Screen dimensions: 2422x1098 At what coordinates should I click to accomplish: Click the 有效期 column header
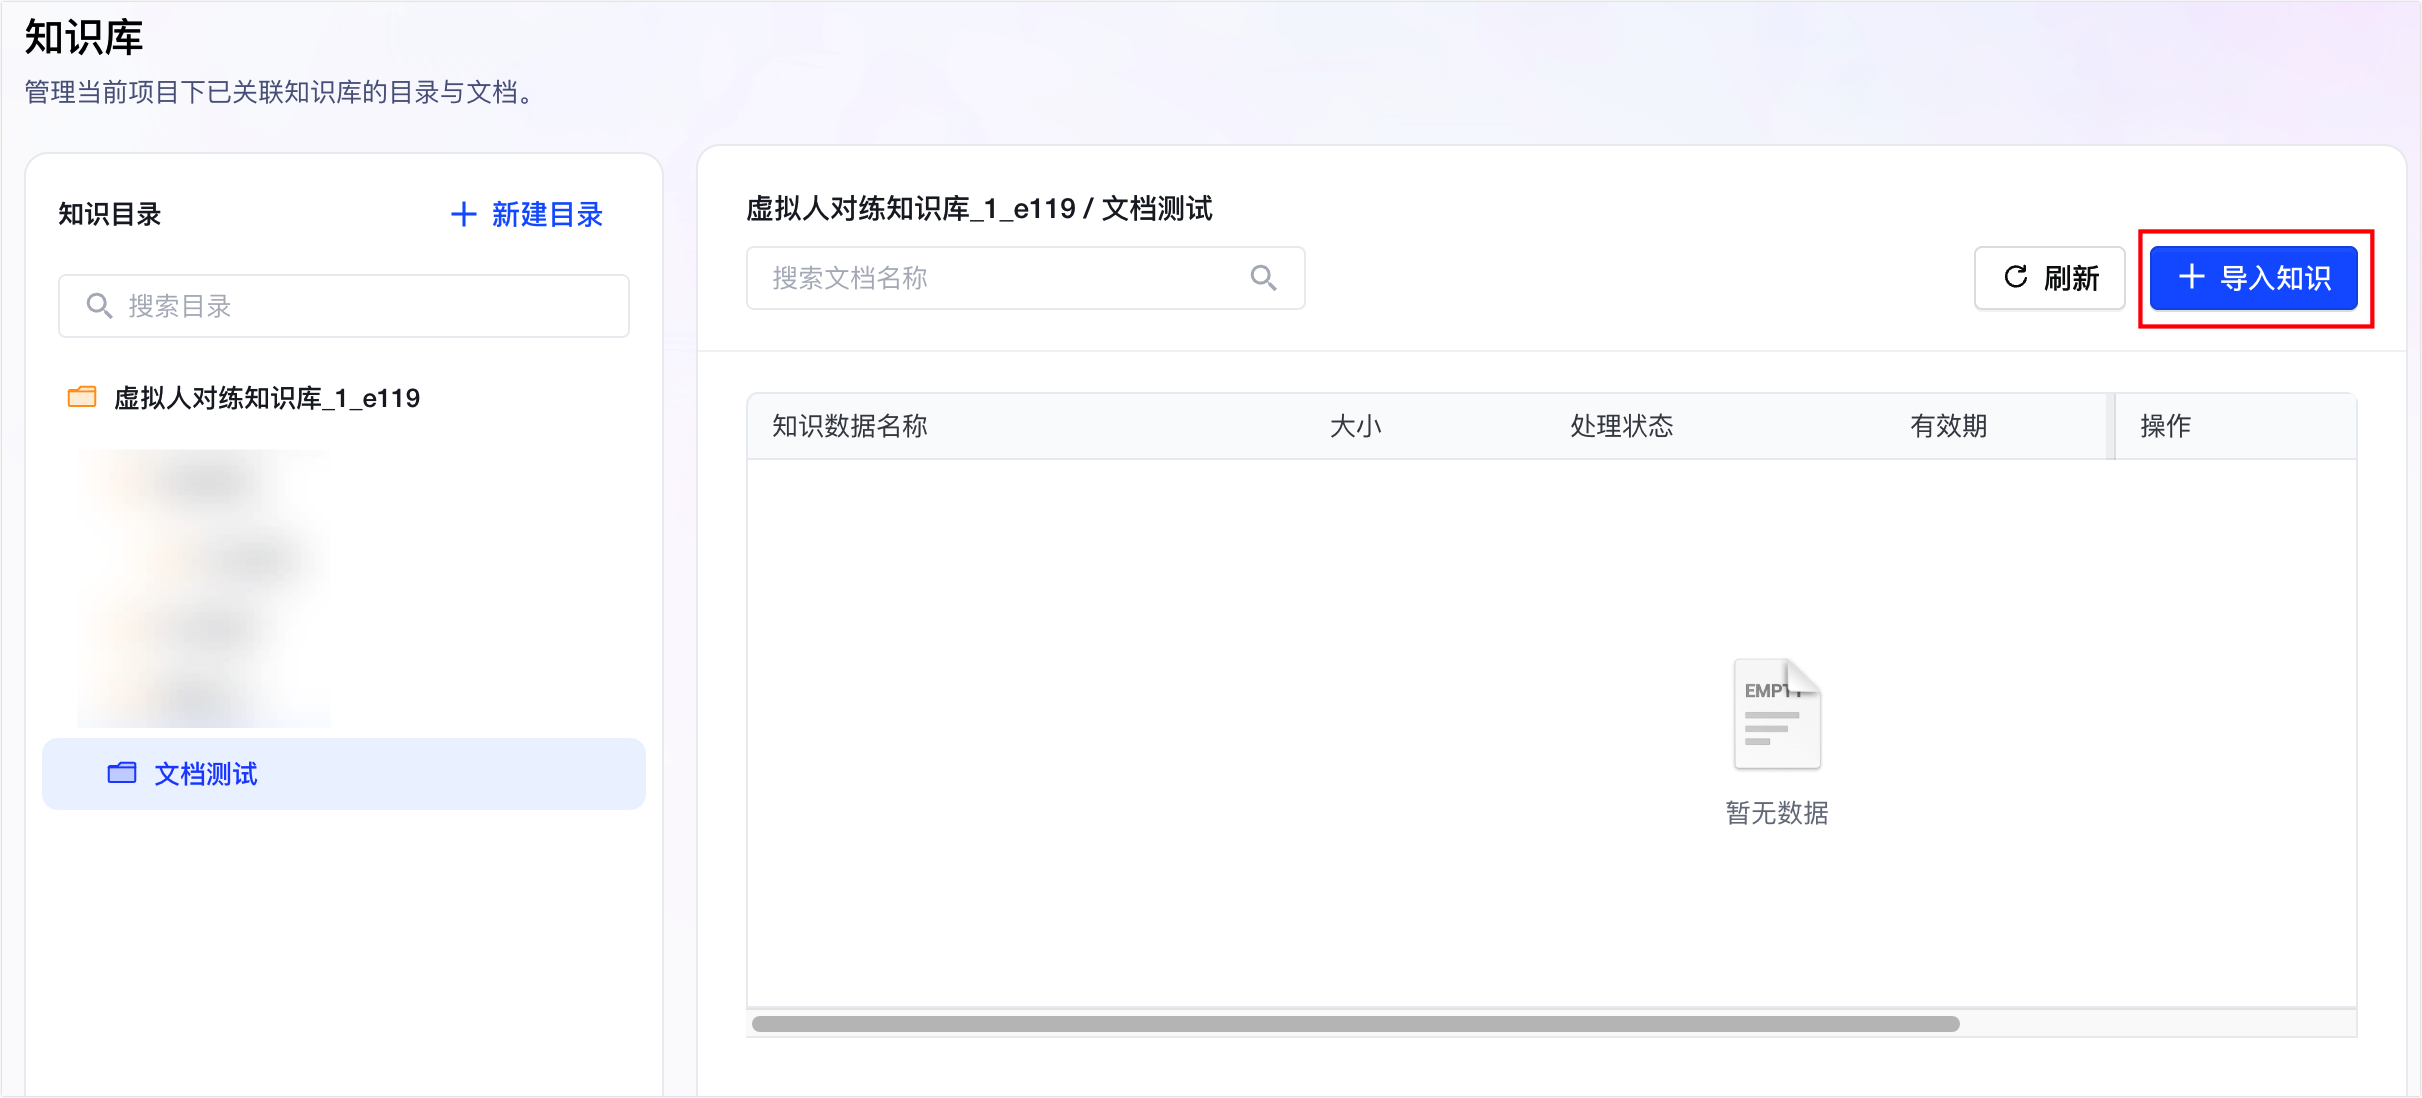1948,426
